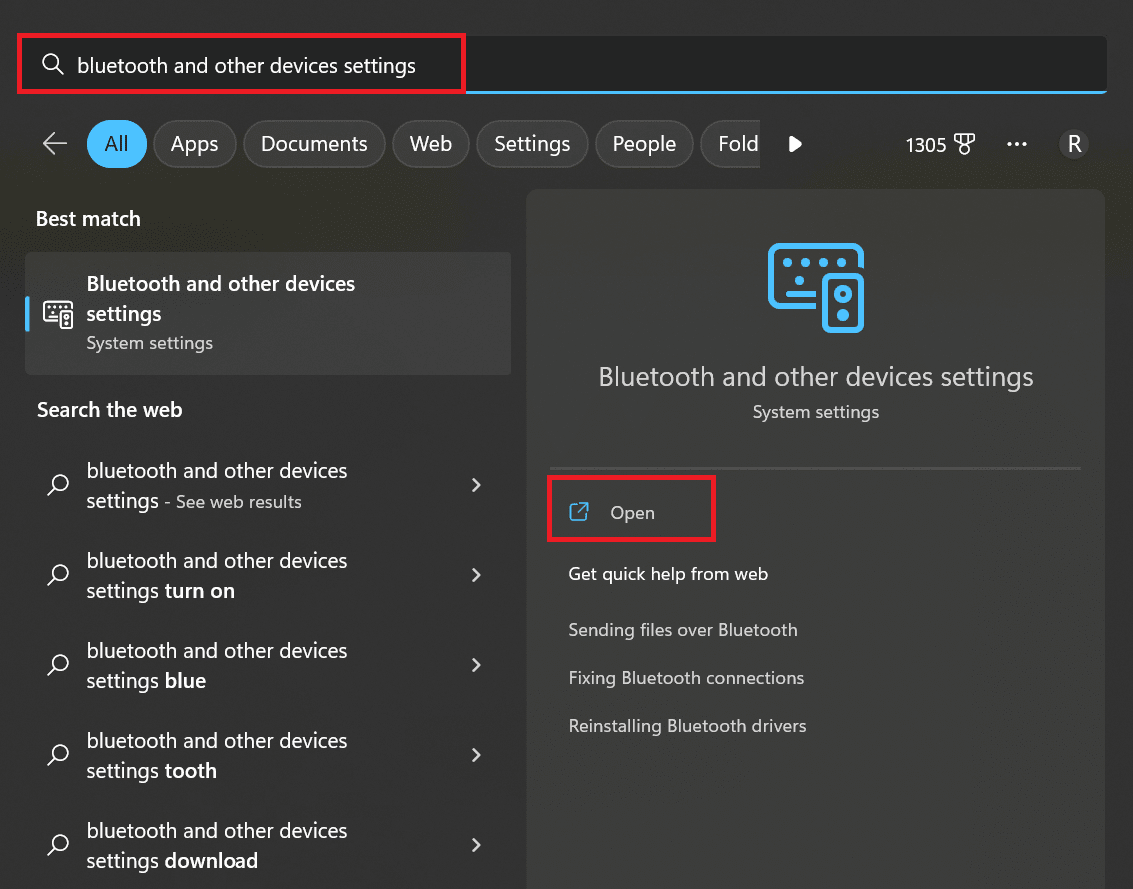1133x889 pixels.
Task: Expand the 'bluetooth and other devices settings download' suggestion
Action: pyautogui.click(x=476, y=845)
